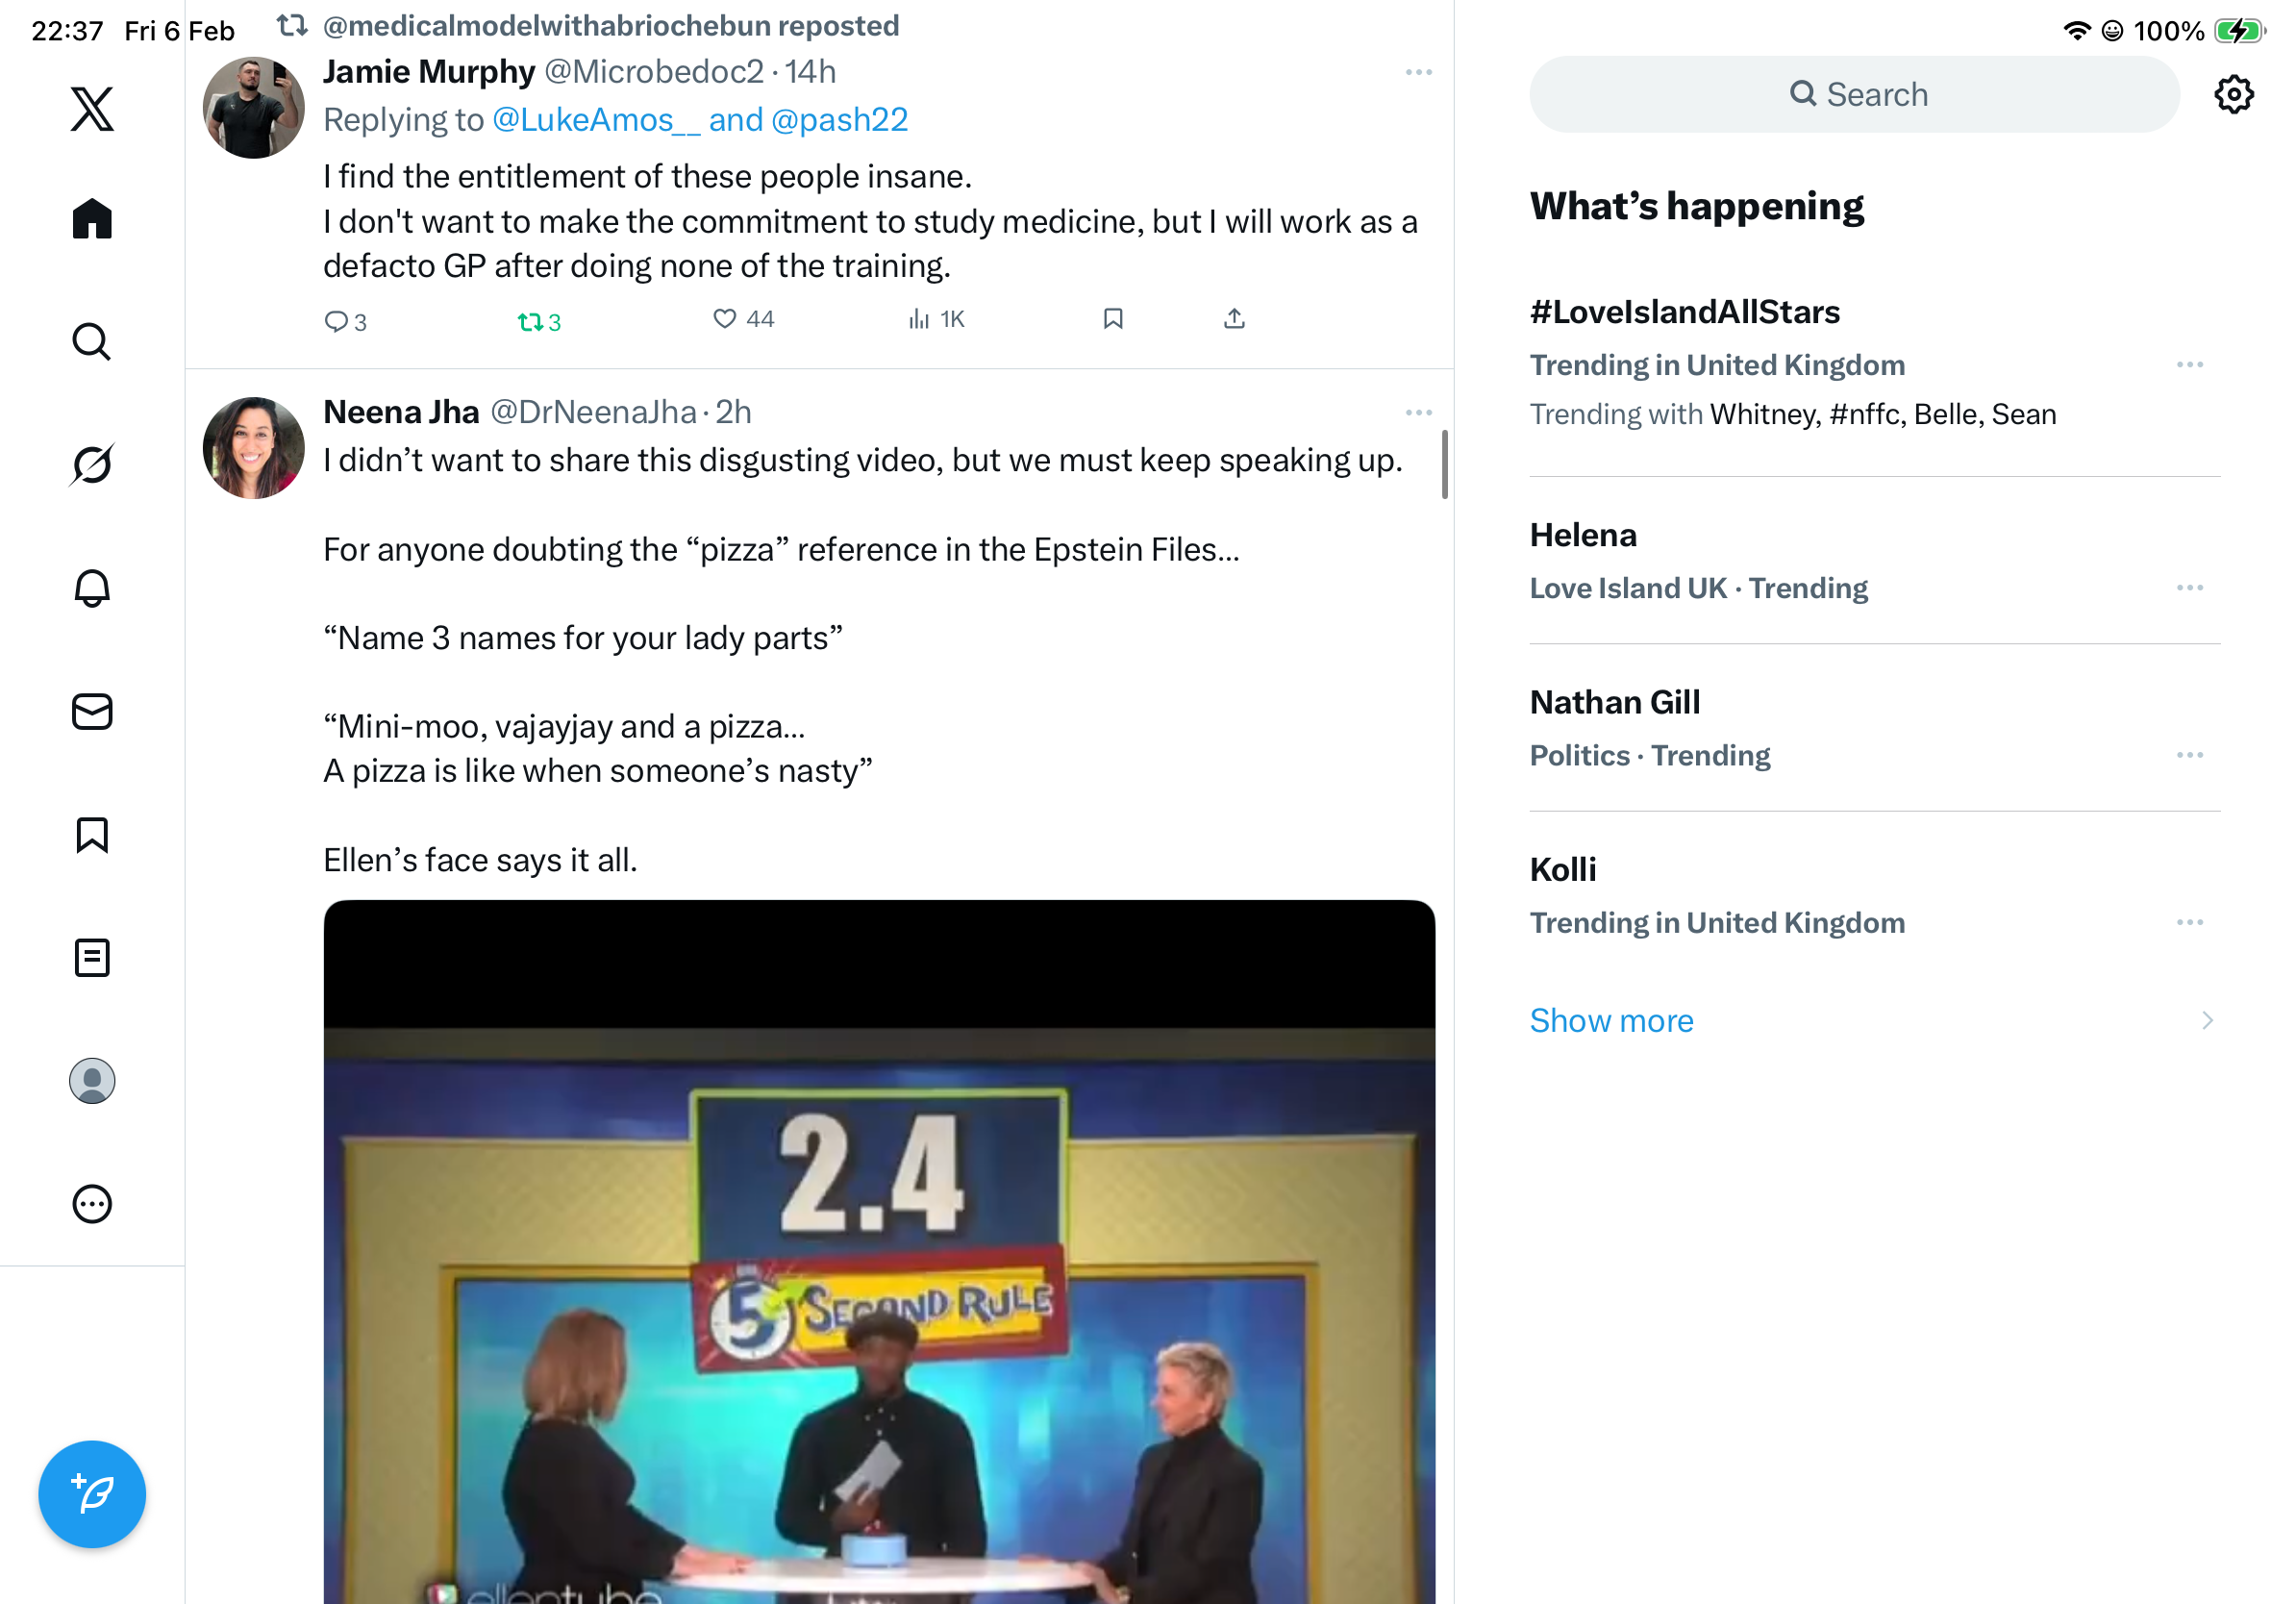This screenshot has width=2296, height=1604.
Task: Focus the Search input field
Action: click(1855, 95)
